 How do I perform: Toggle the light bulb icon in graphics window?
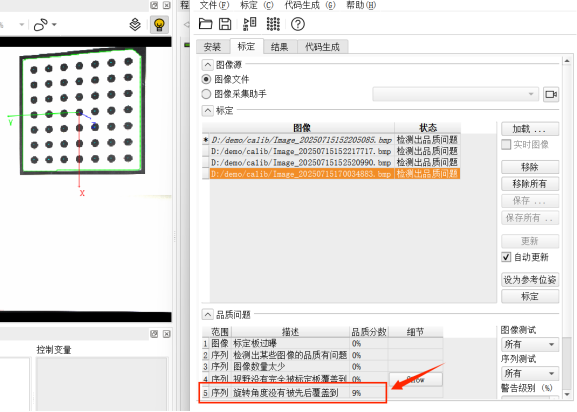coord(159,25)
